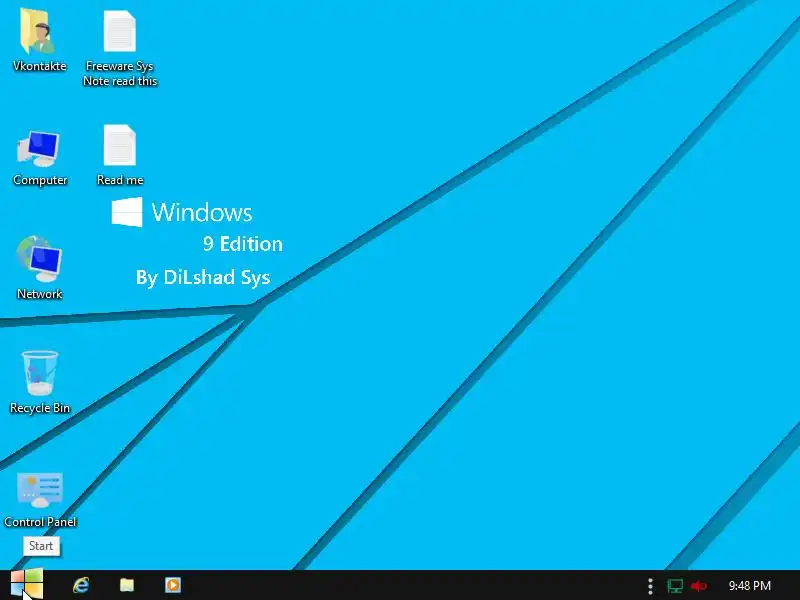Click the red muted volume tray icon
The height and width of the screenshot is (600, 800).
pos(698,586)
